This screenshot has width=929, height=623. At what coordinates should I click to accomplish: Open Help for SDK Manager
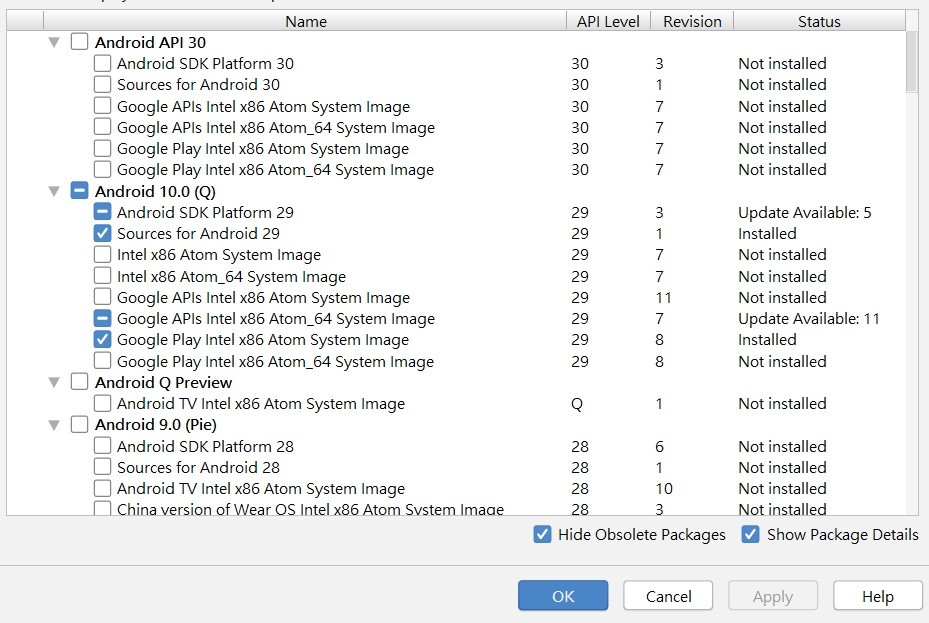click(877, 596)
